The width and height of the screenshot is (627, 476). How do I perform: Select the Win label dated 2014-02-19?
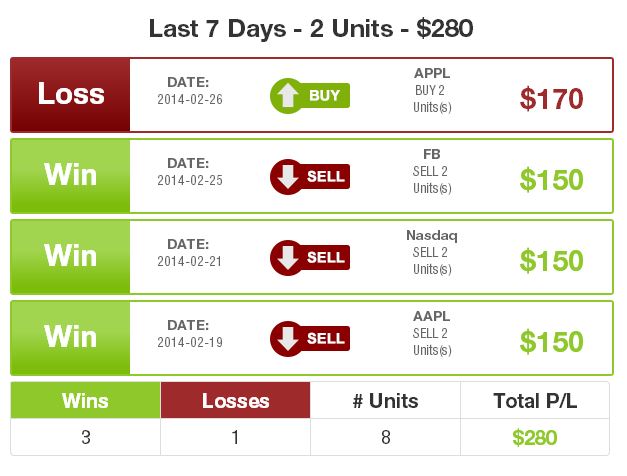click(70, 338)
